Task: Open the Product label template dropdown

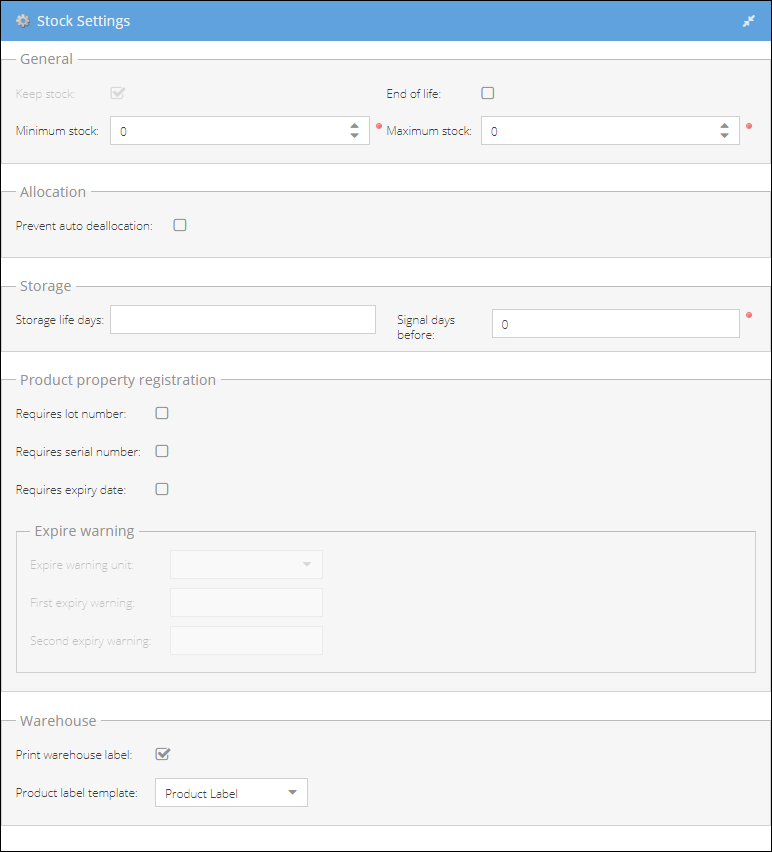Action: (231, 792)
